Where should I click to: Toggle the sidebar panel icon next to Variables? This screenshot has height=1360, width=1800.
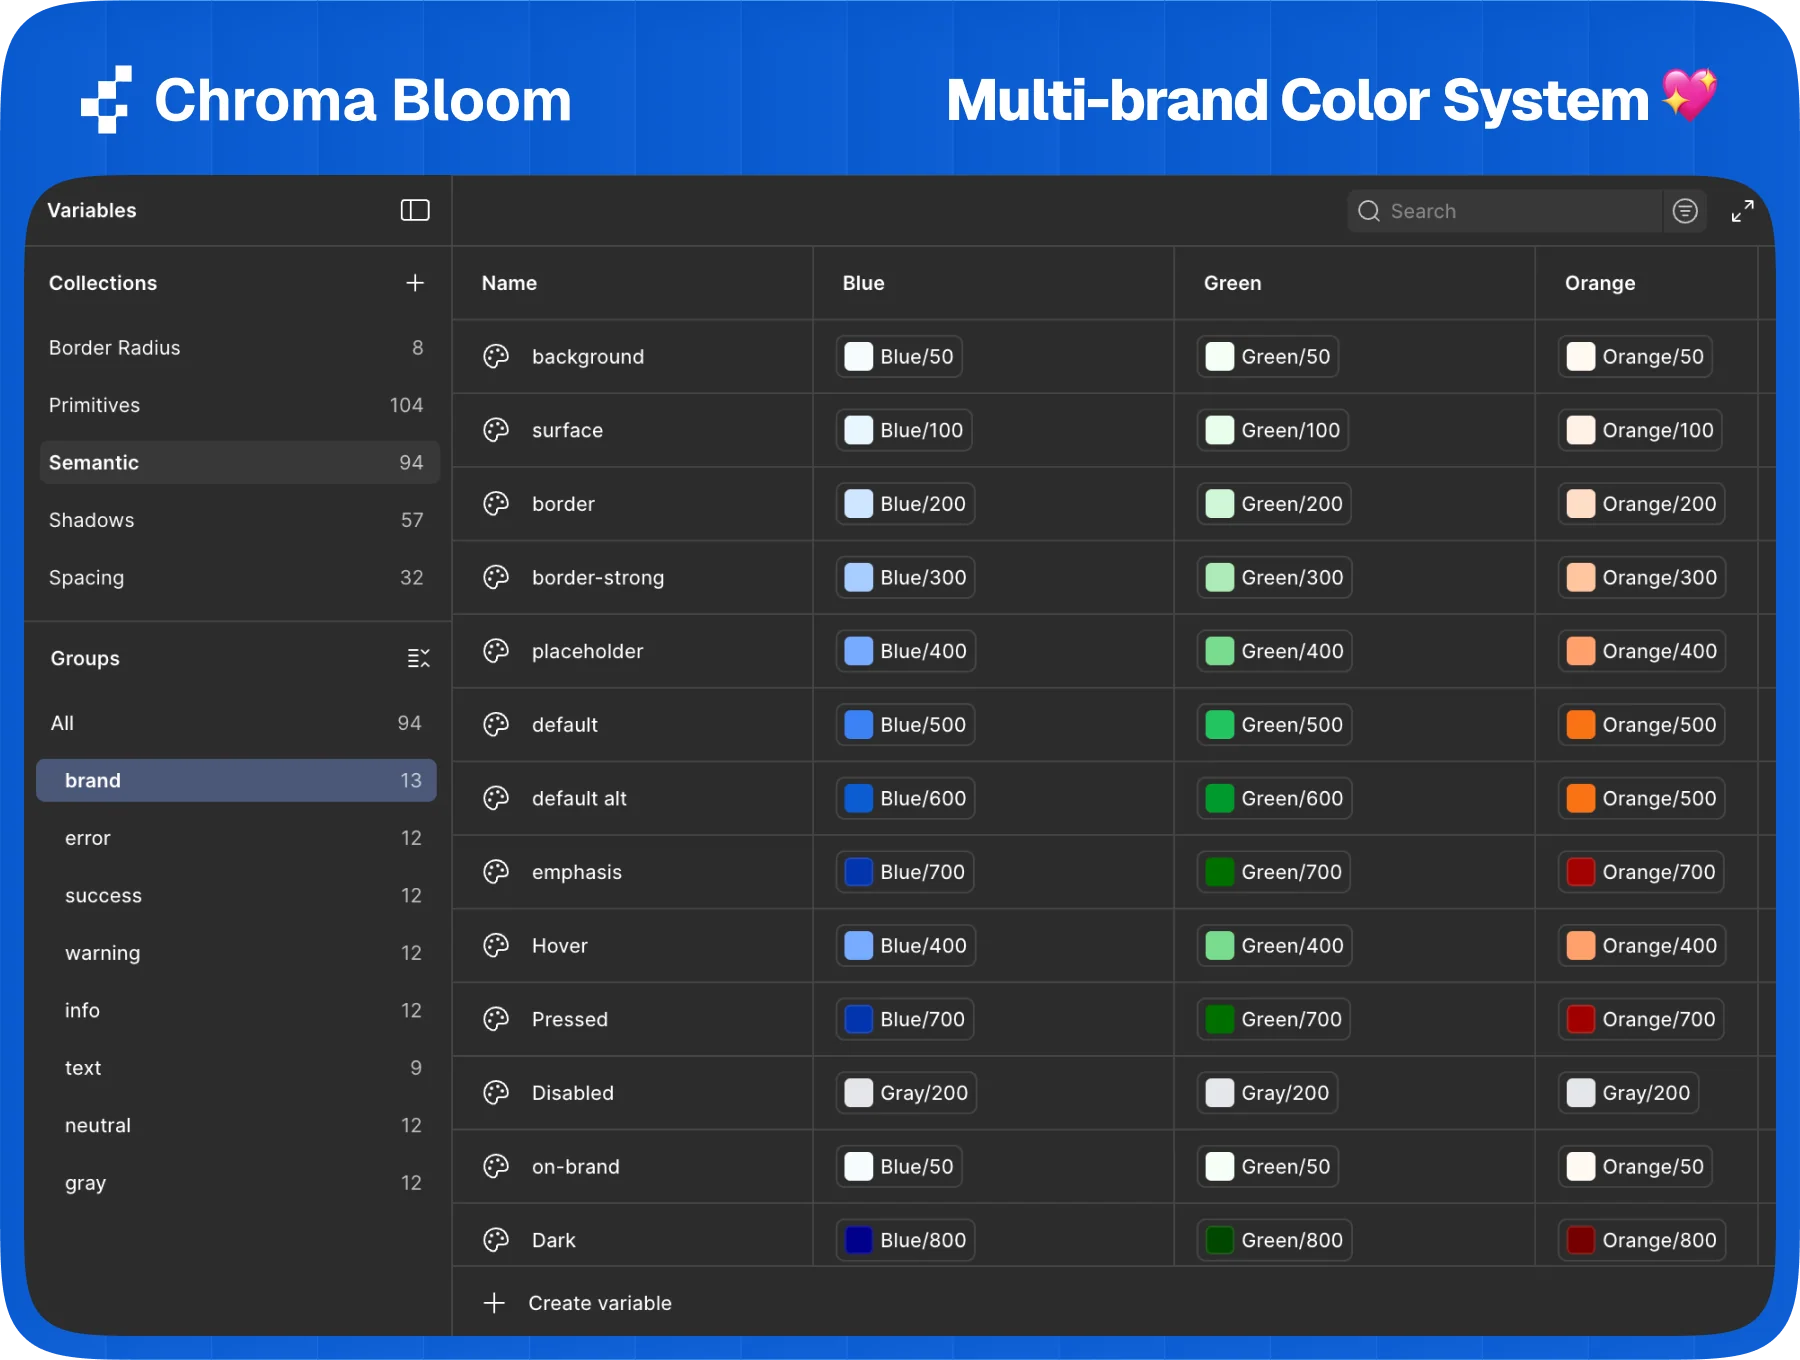click(415, 210)
